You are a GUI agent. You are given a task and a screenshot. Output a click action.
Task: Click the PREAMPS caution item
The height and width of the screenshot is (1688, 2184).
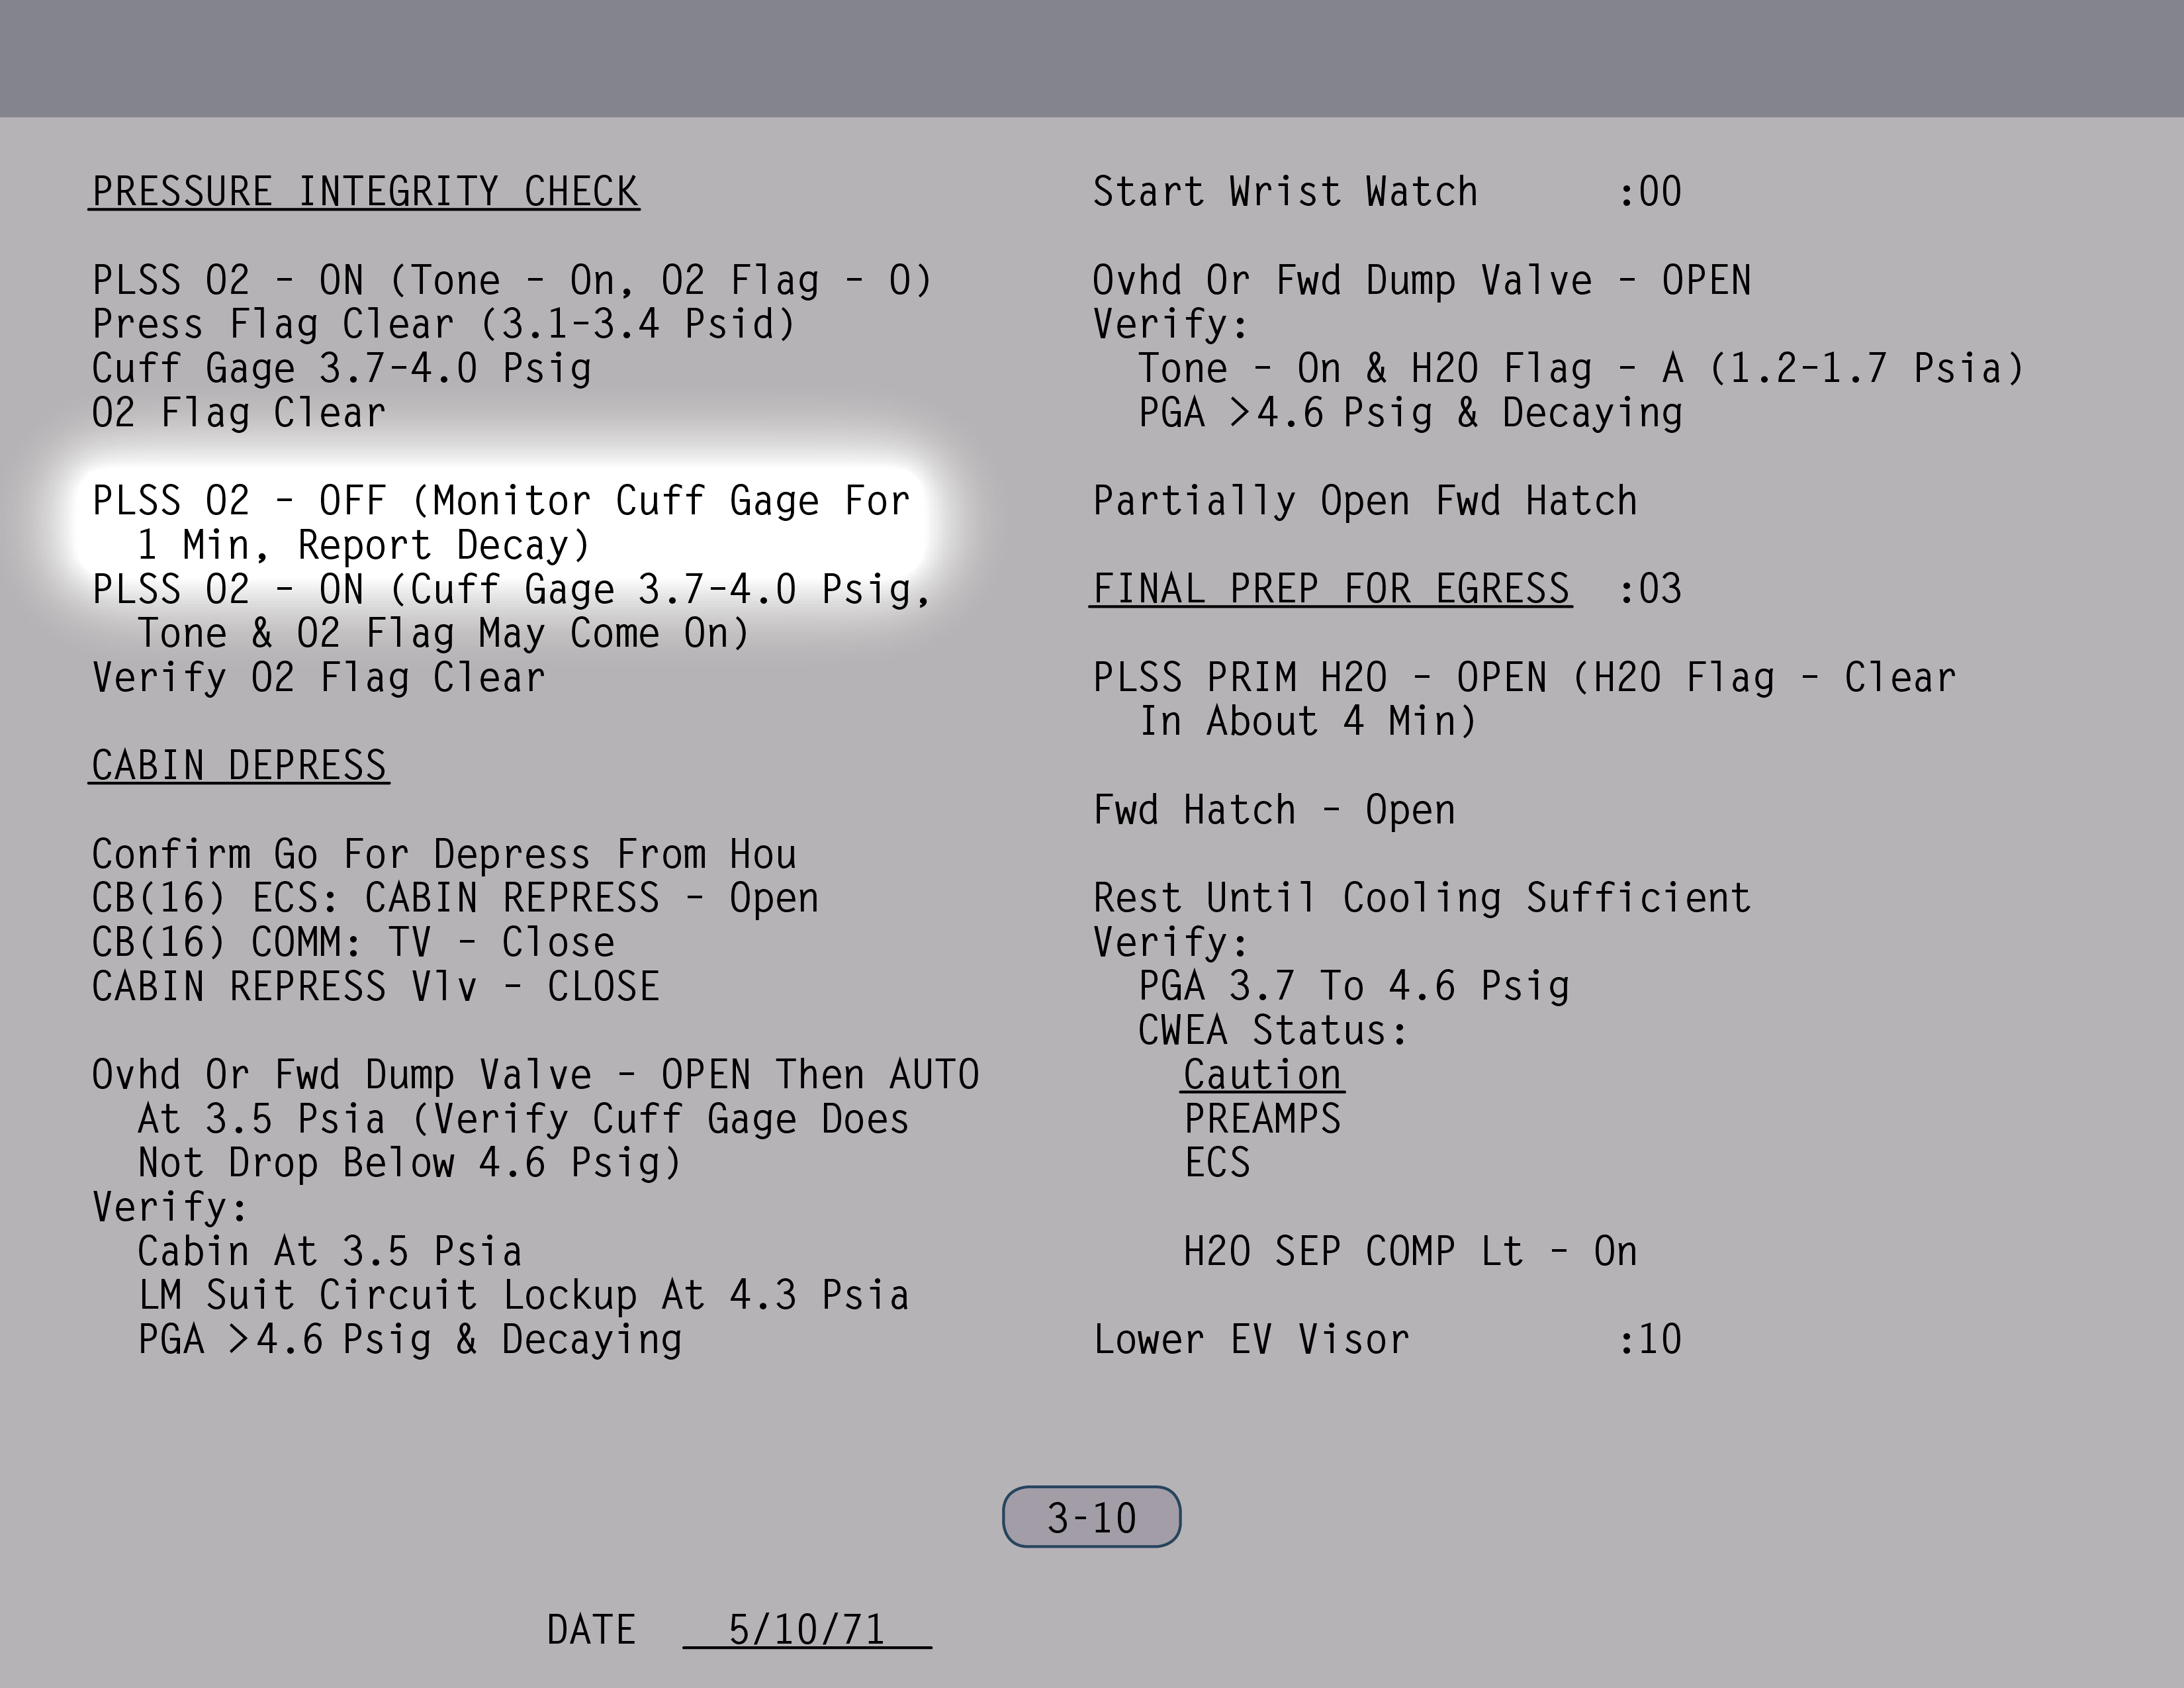(1262, 1119)
